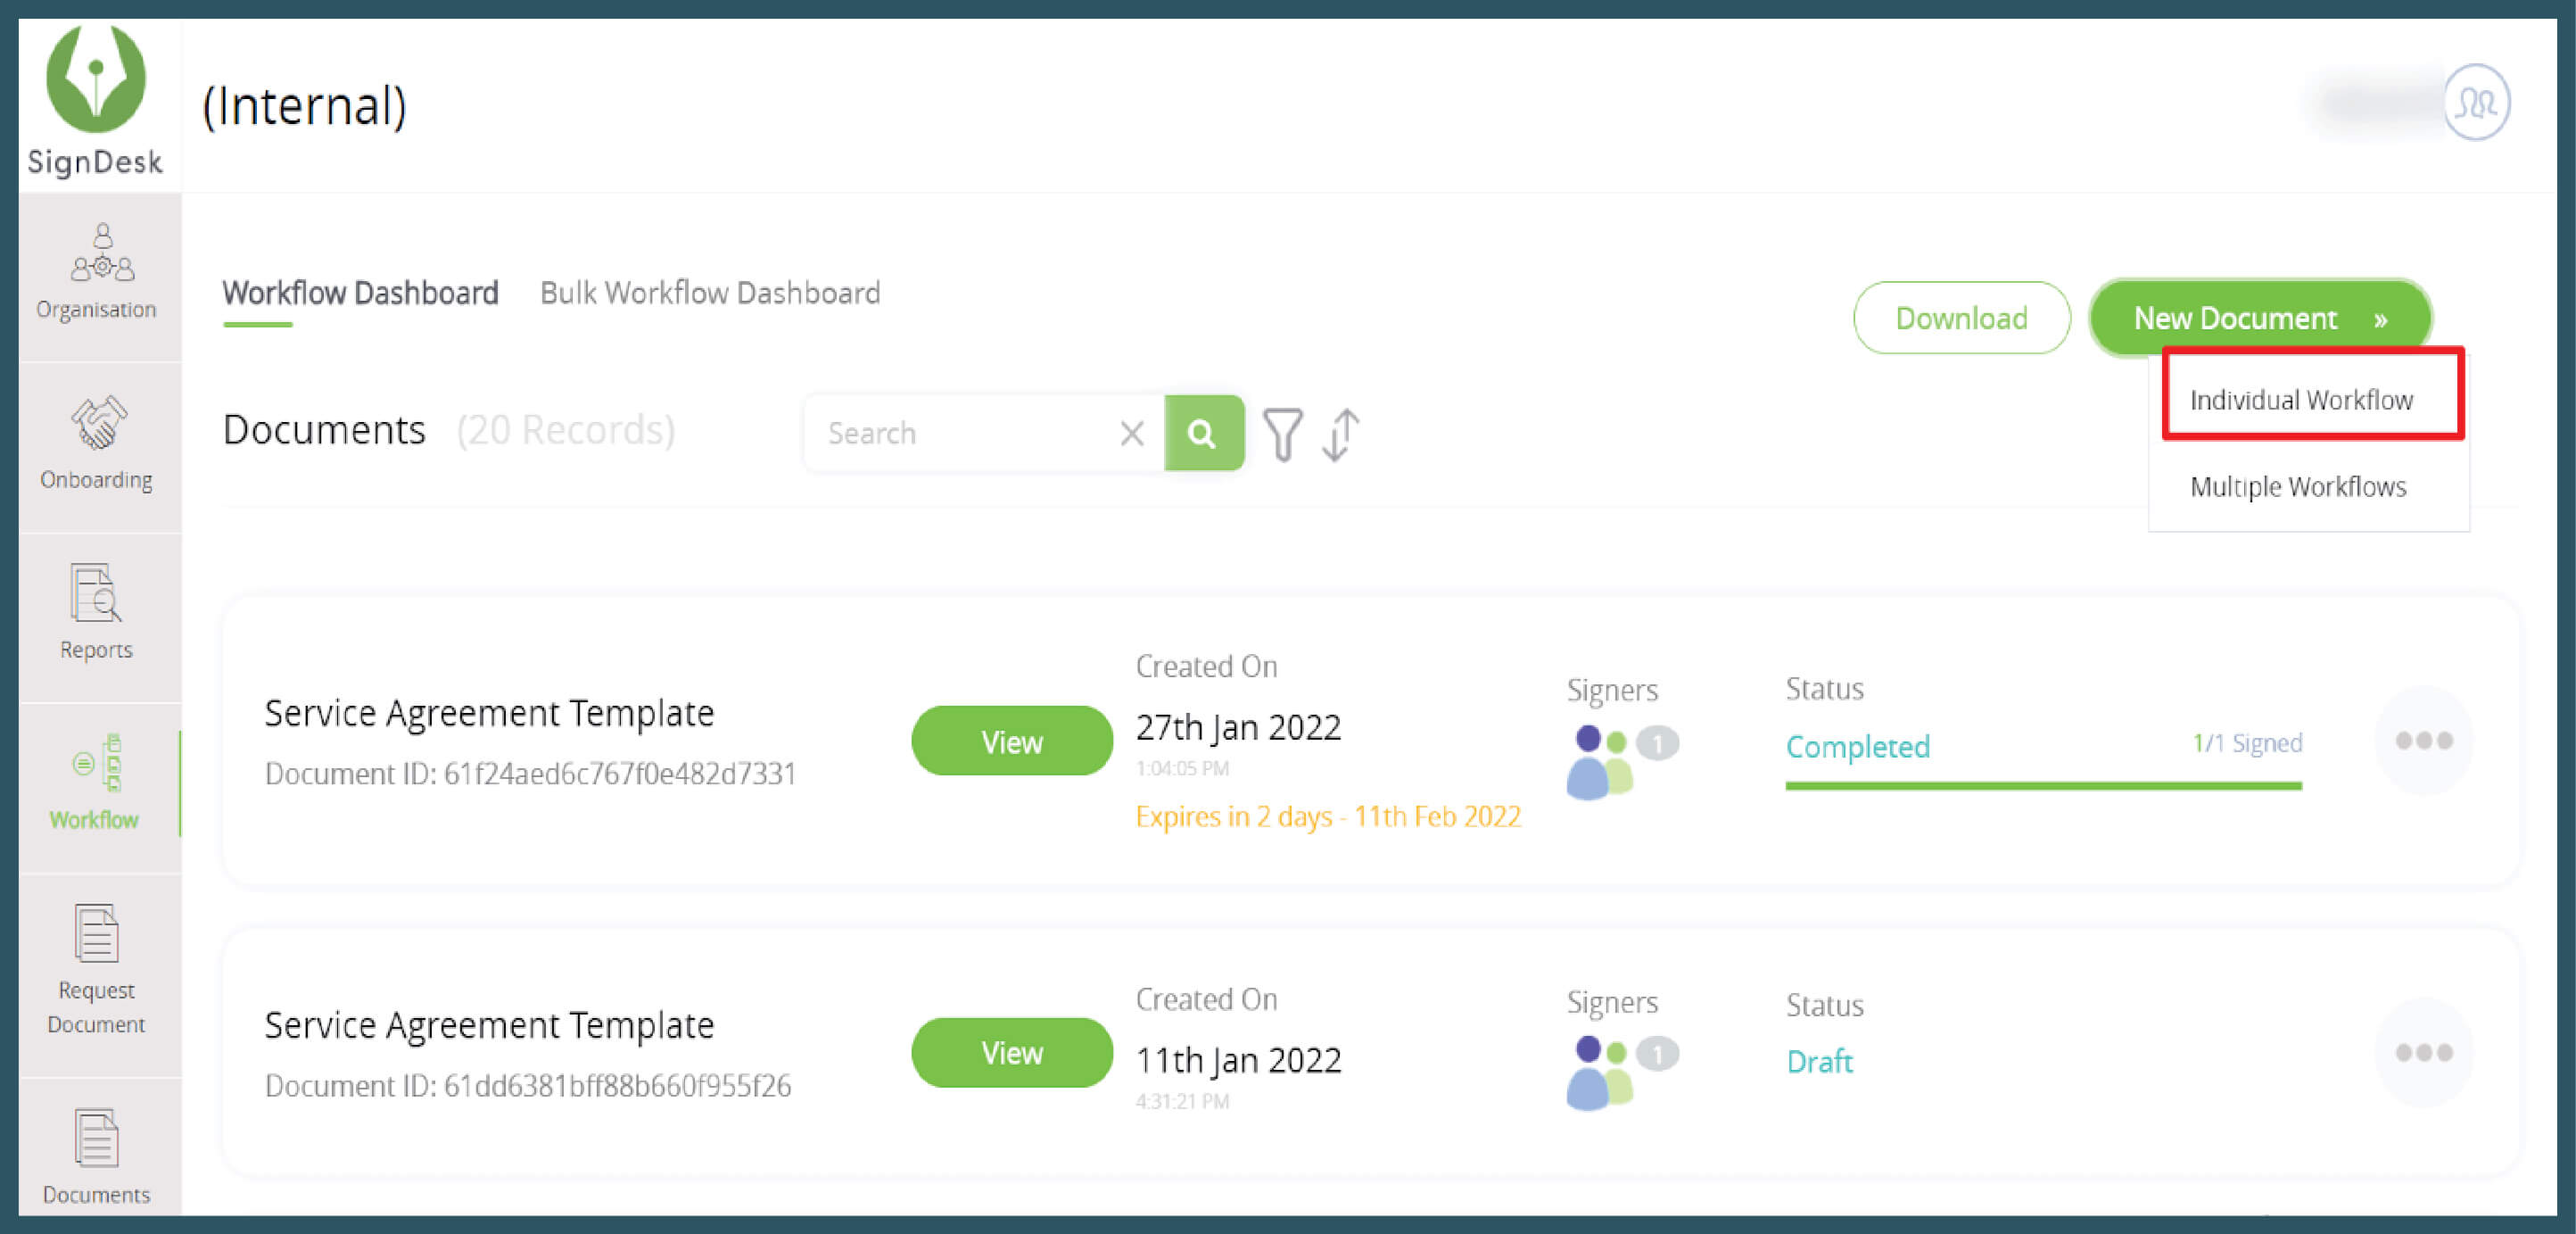
Task: Click the filter funnel icon
Action: click(1282, 434)
